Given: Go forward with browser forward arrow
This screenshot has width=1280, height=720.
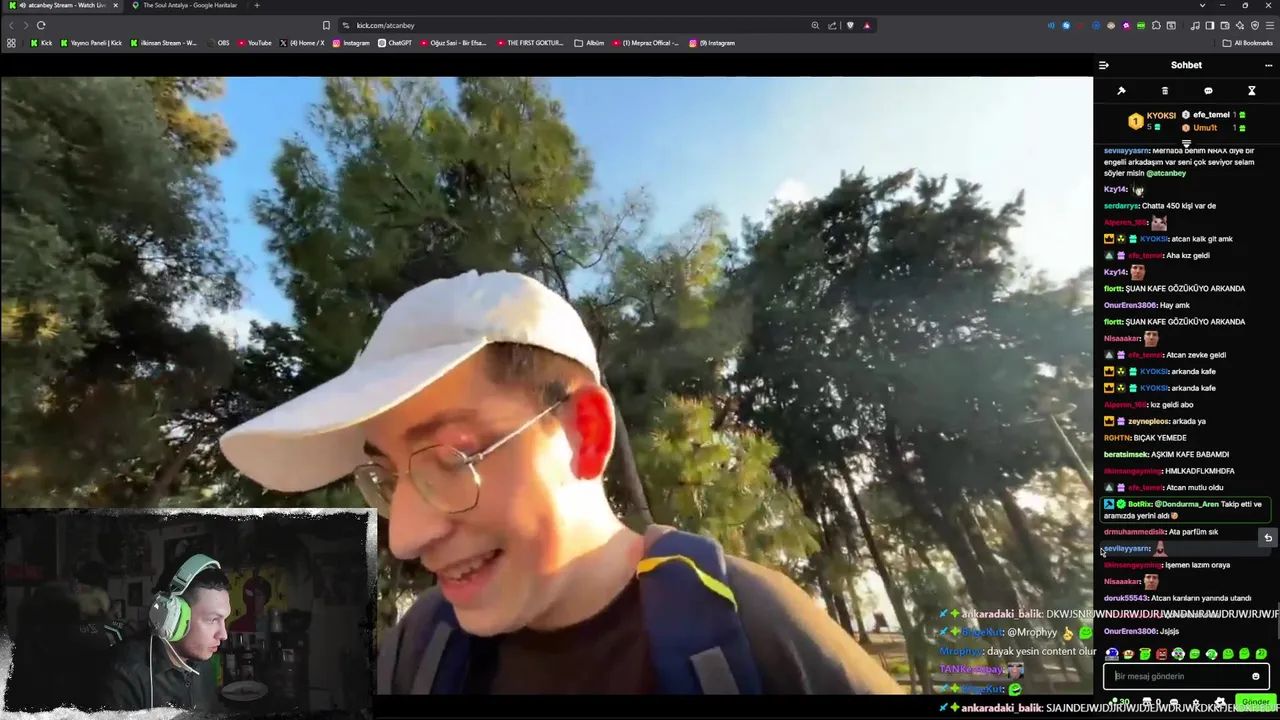Looking at the screenshot, I should click(x=25, y=25).
